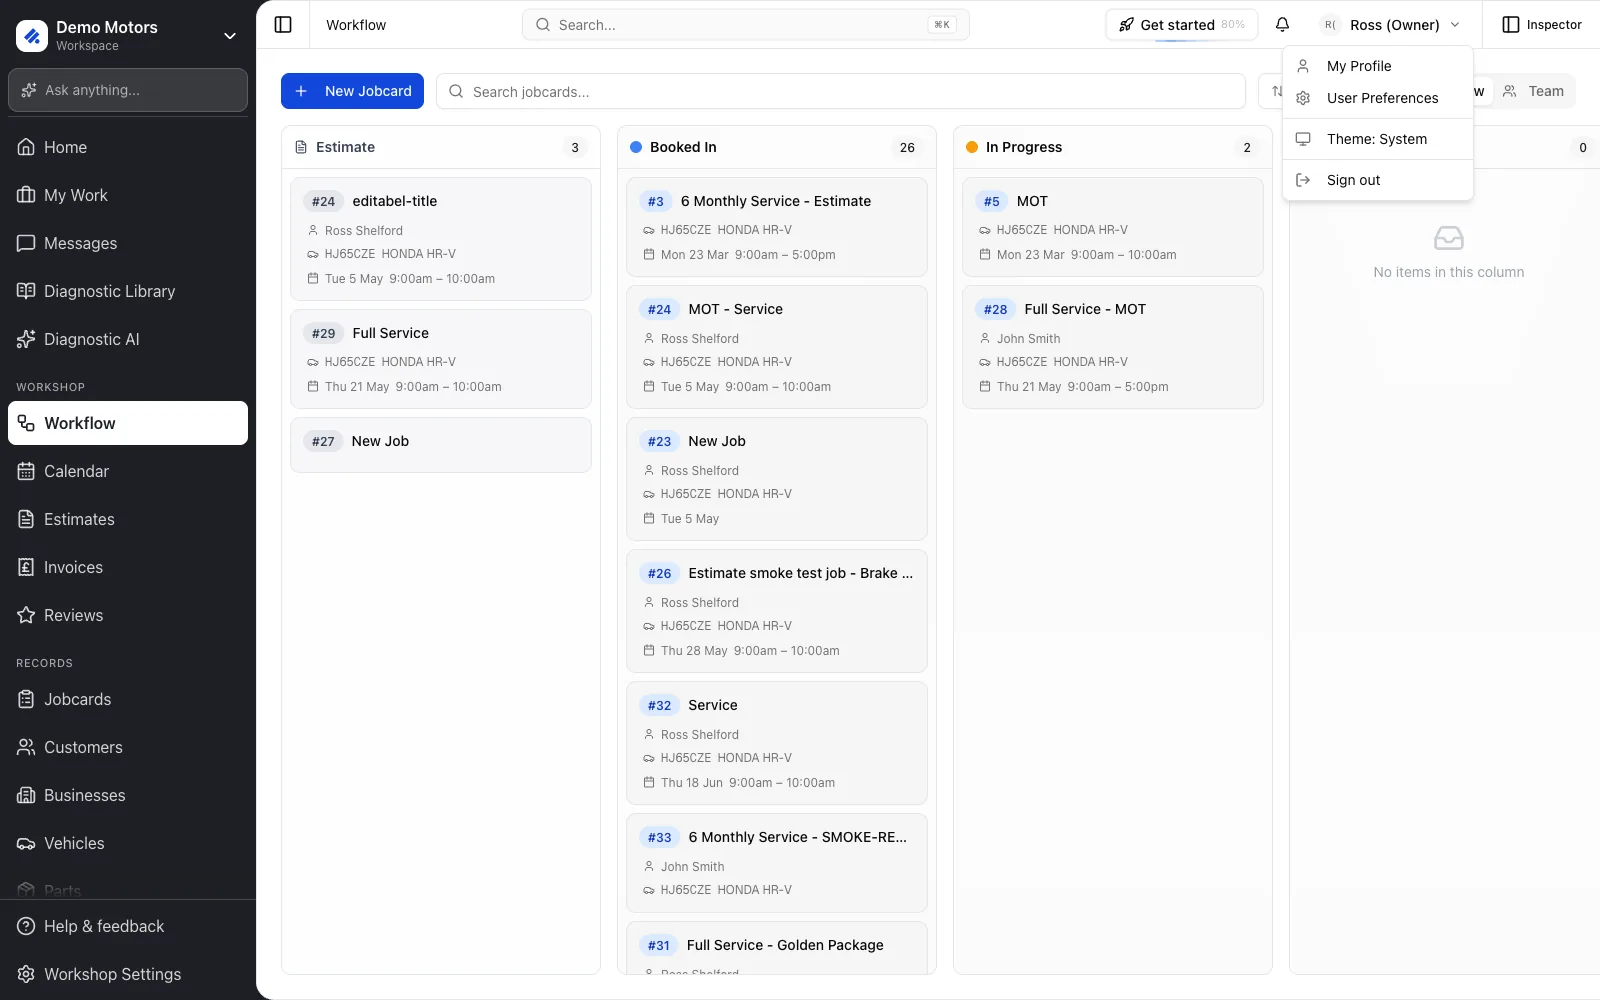Launch Diagnostic AI

(x=128, y=339)
